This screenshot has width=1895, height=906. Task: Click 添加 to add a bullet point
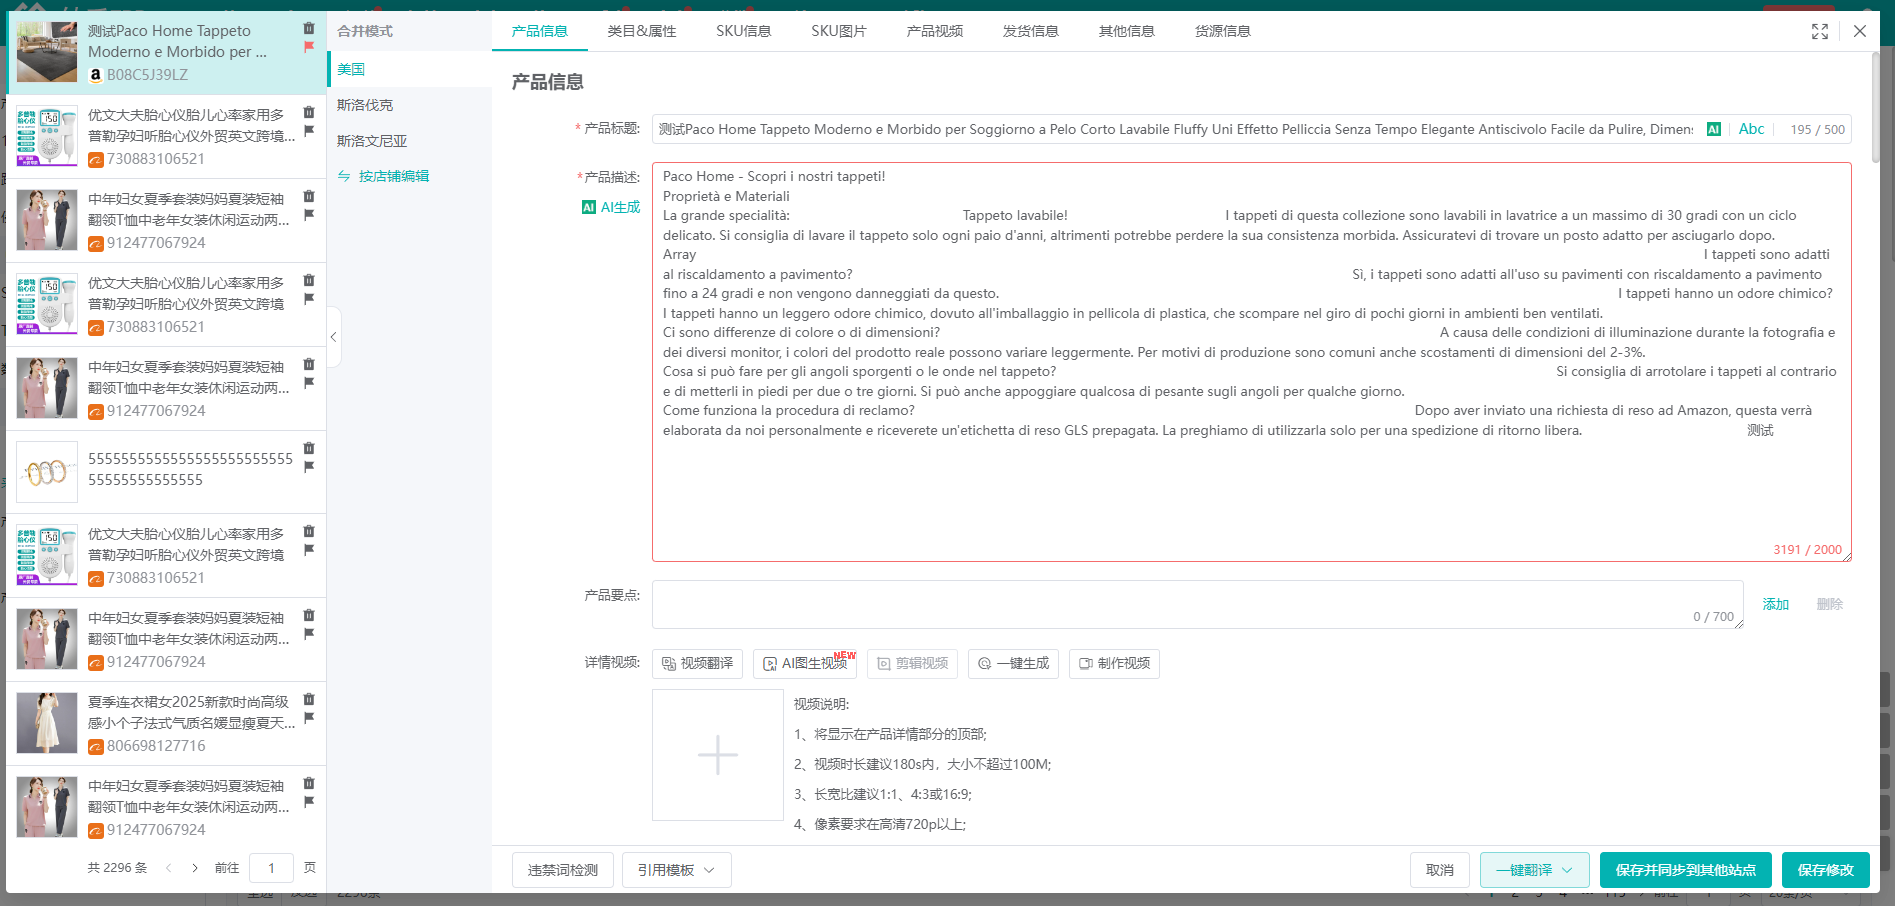pyautogui.click(x=1776, y=604)
